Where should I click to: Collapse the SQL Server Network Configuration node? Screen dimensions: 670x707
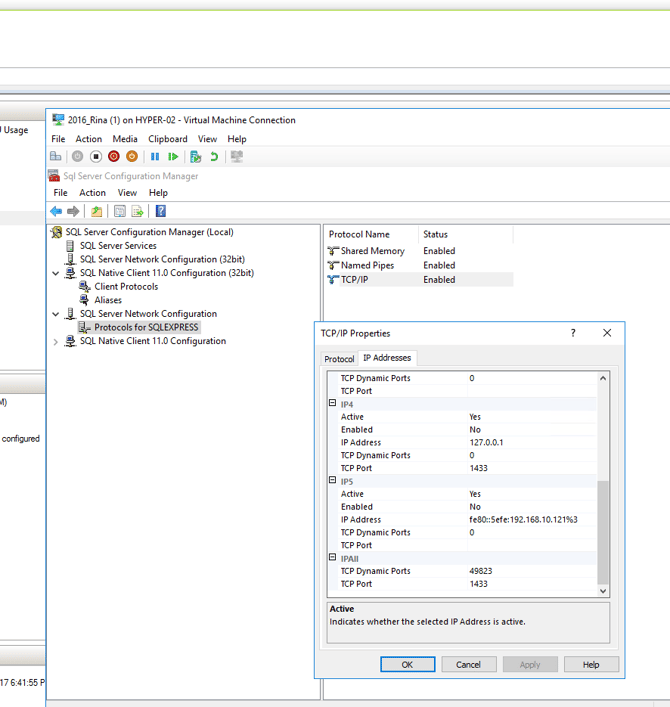coord(56,314)
